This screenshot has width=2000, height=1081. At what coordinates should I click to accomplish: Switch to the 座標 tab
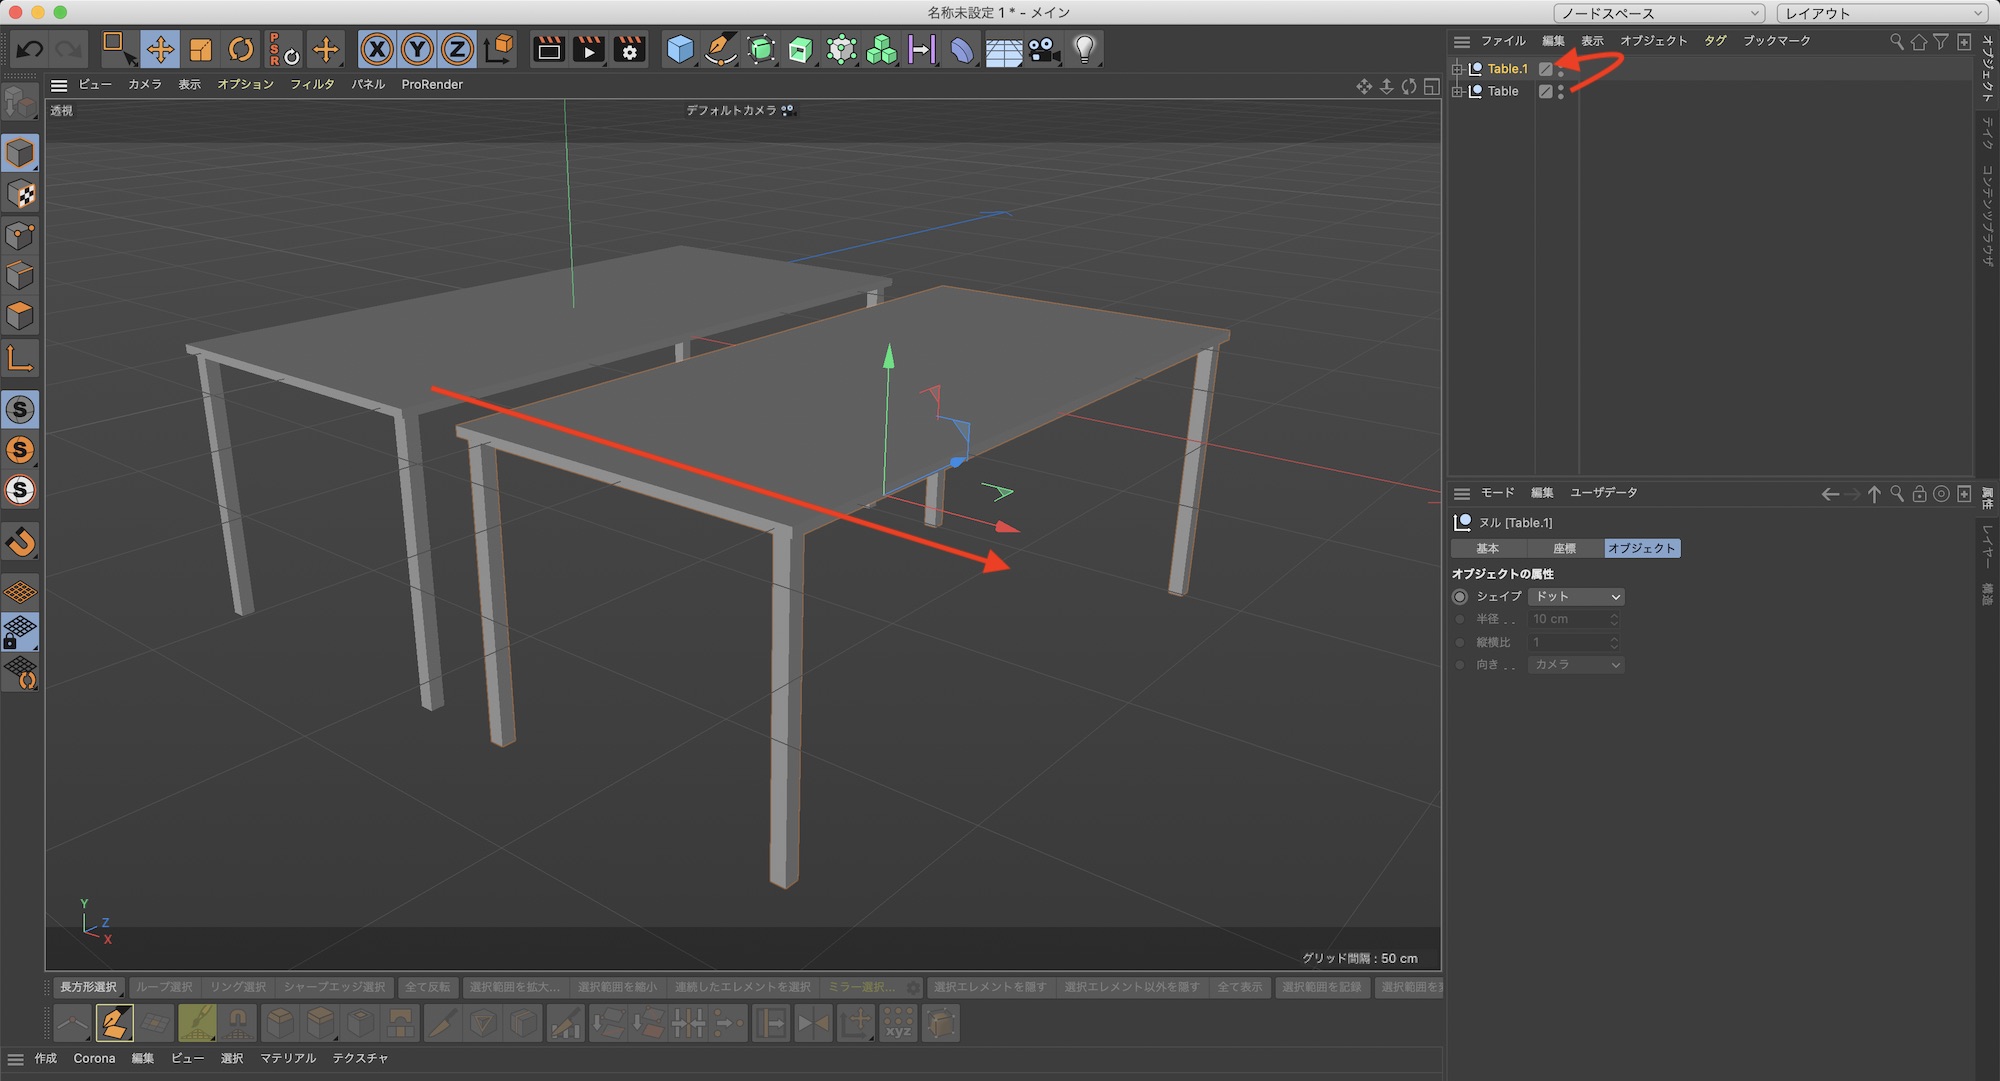(1564, 549)
